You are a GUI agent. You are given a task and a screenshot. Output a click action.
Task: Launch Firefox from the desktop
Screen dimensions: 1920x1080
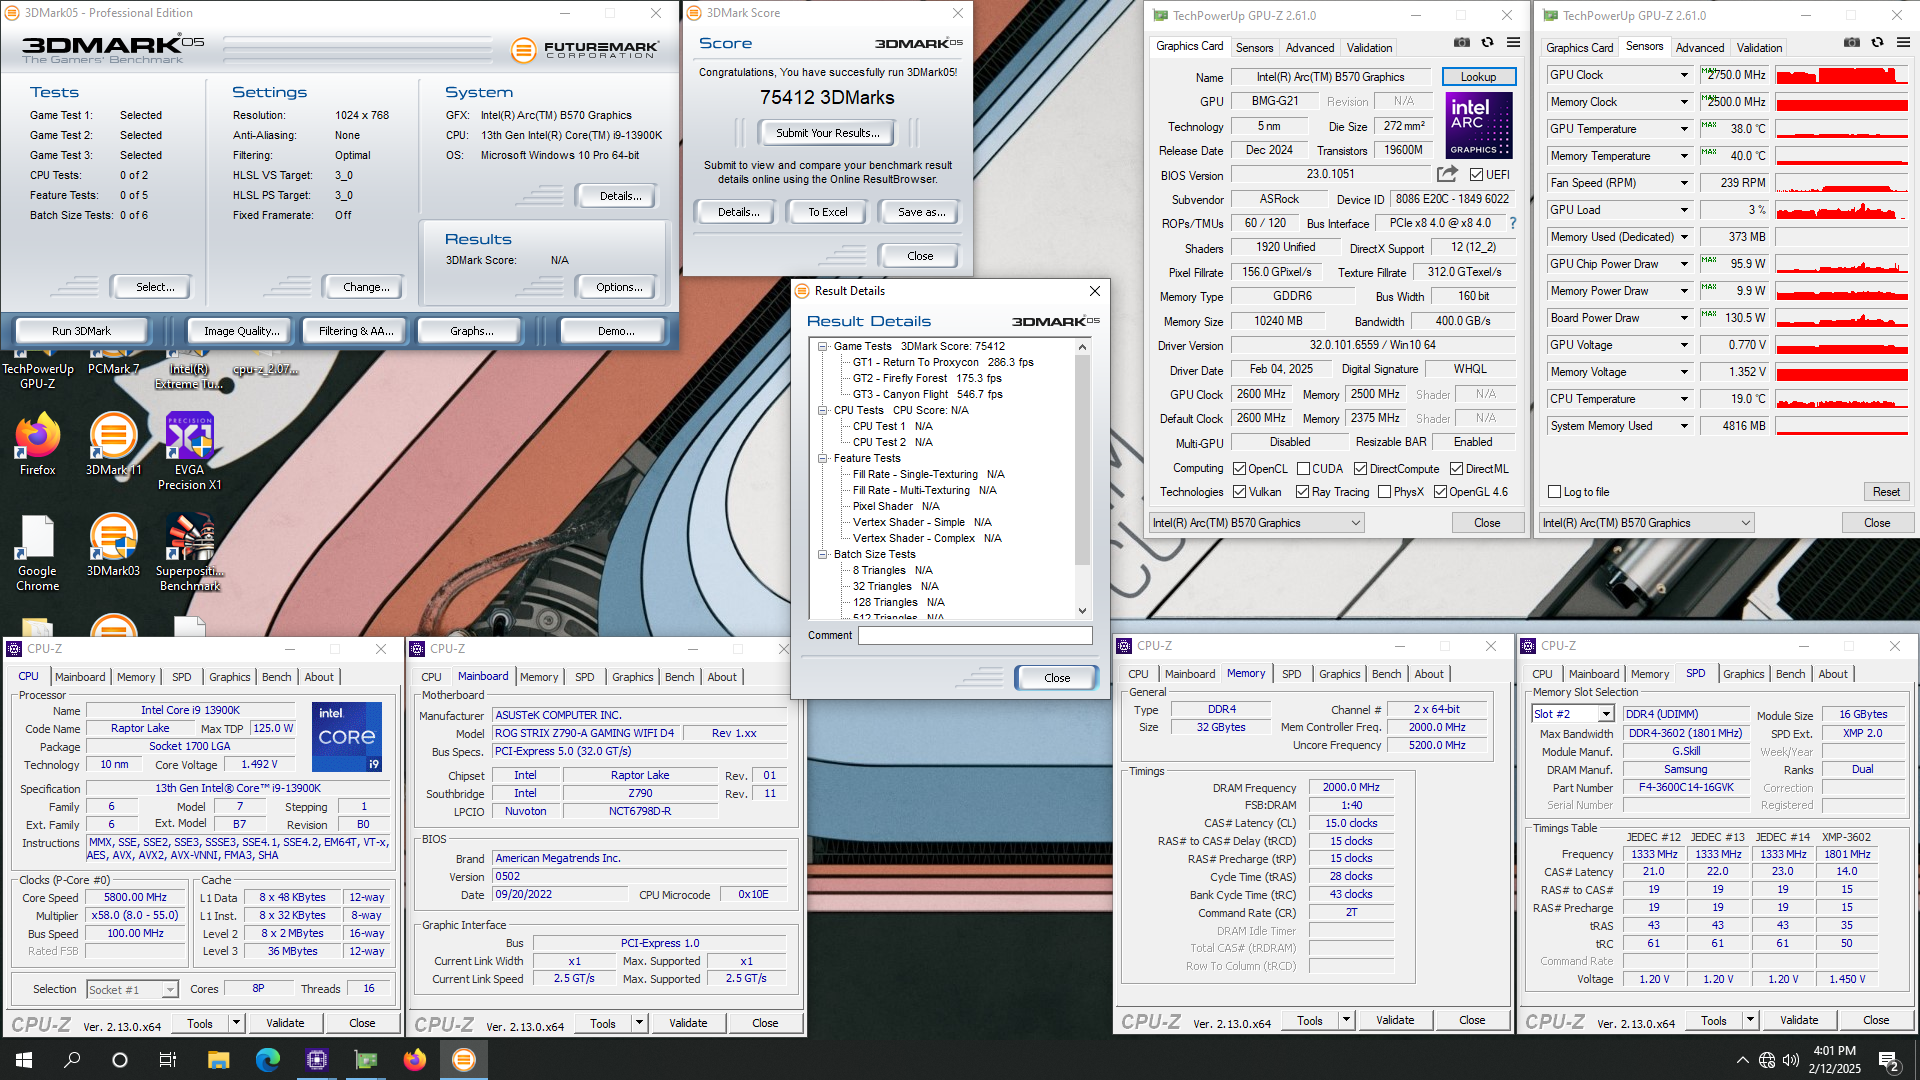pos(38,445)
